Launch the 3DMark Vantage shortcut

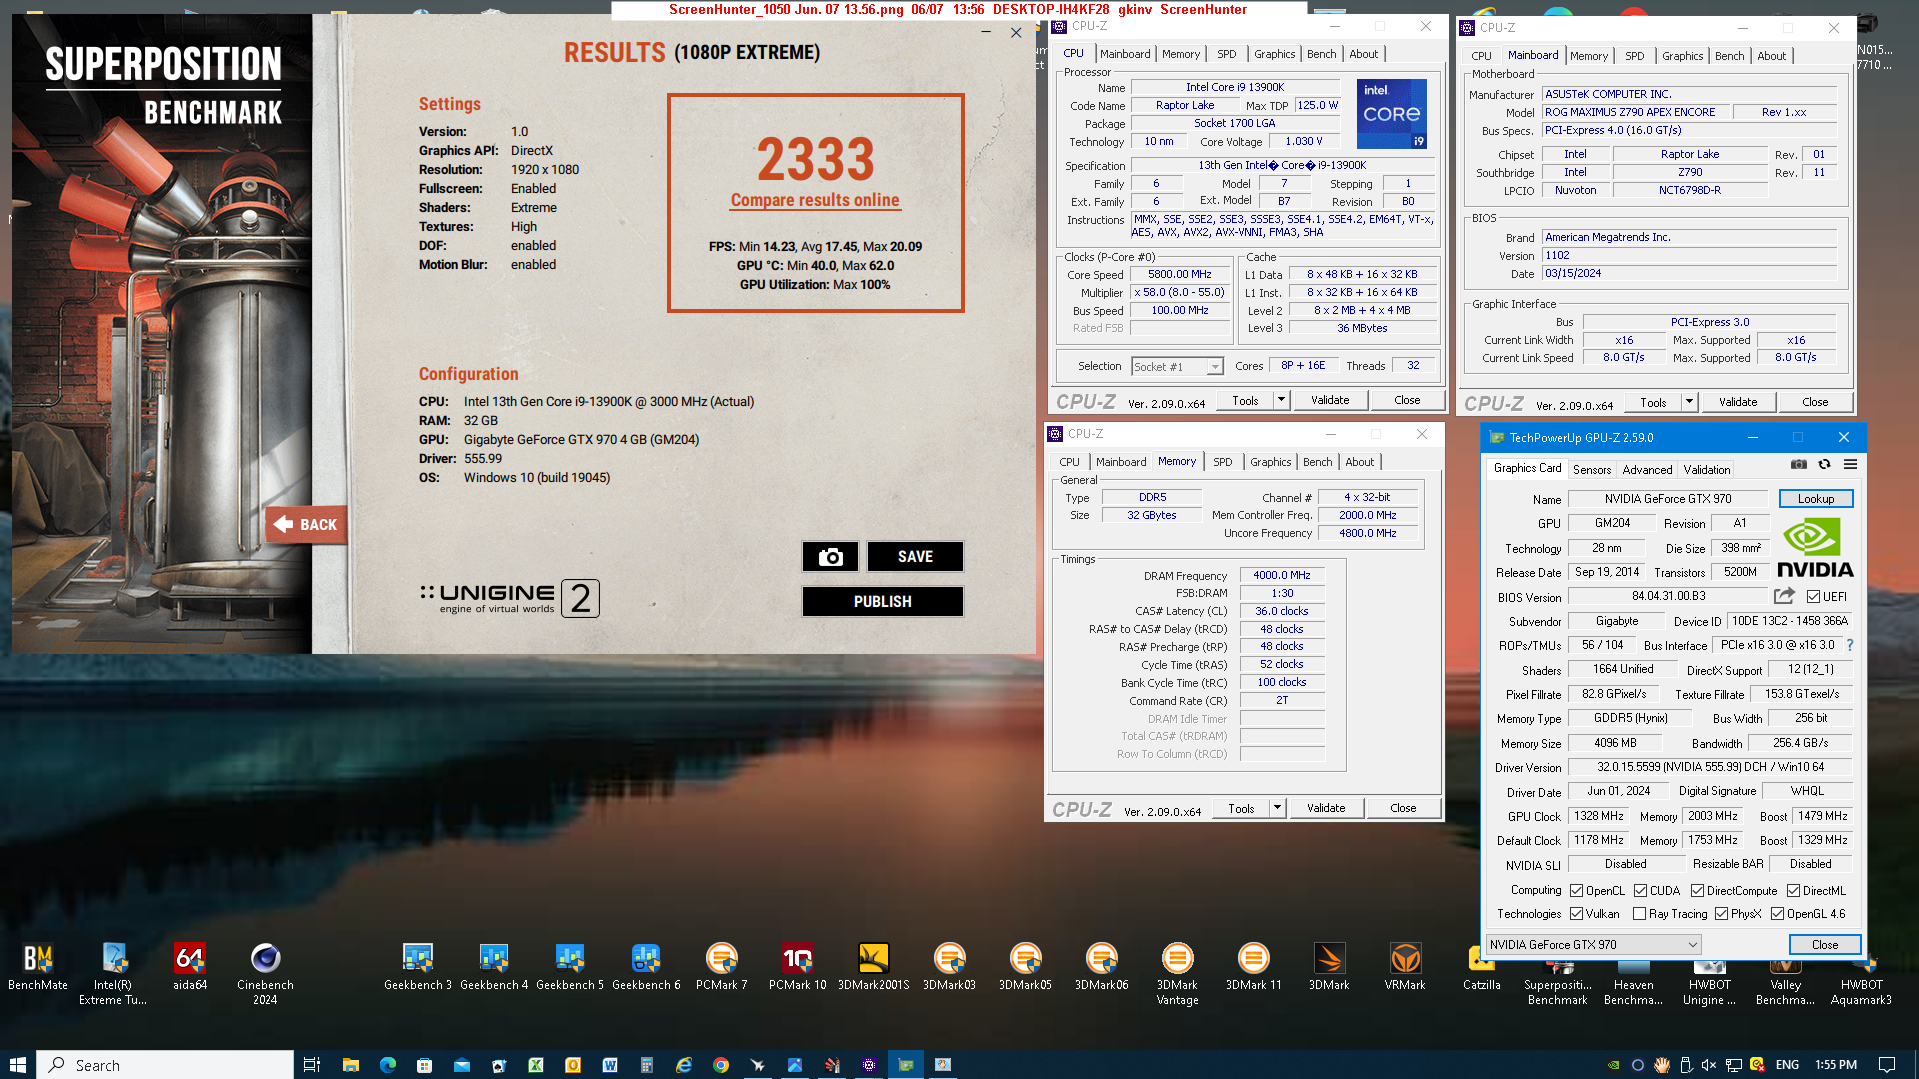coord(1177,974)
